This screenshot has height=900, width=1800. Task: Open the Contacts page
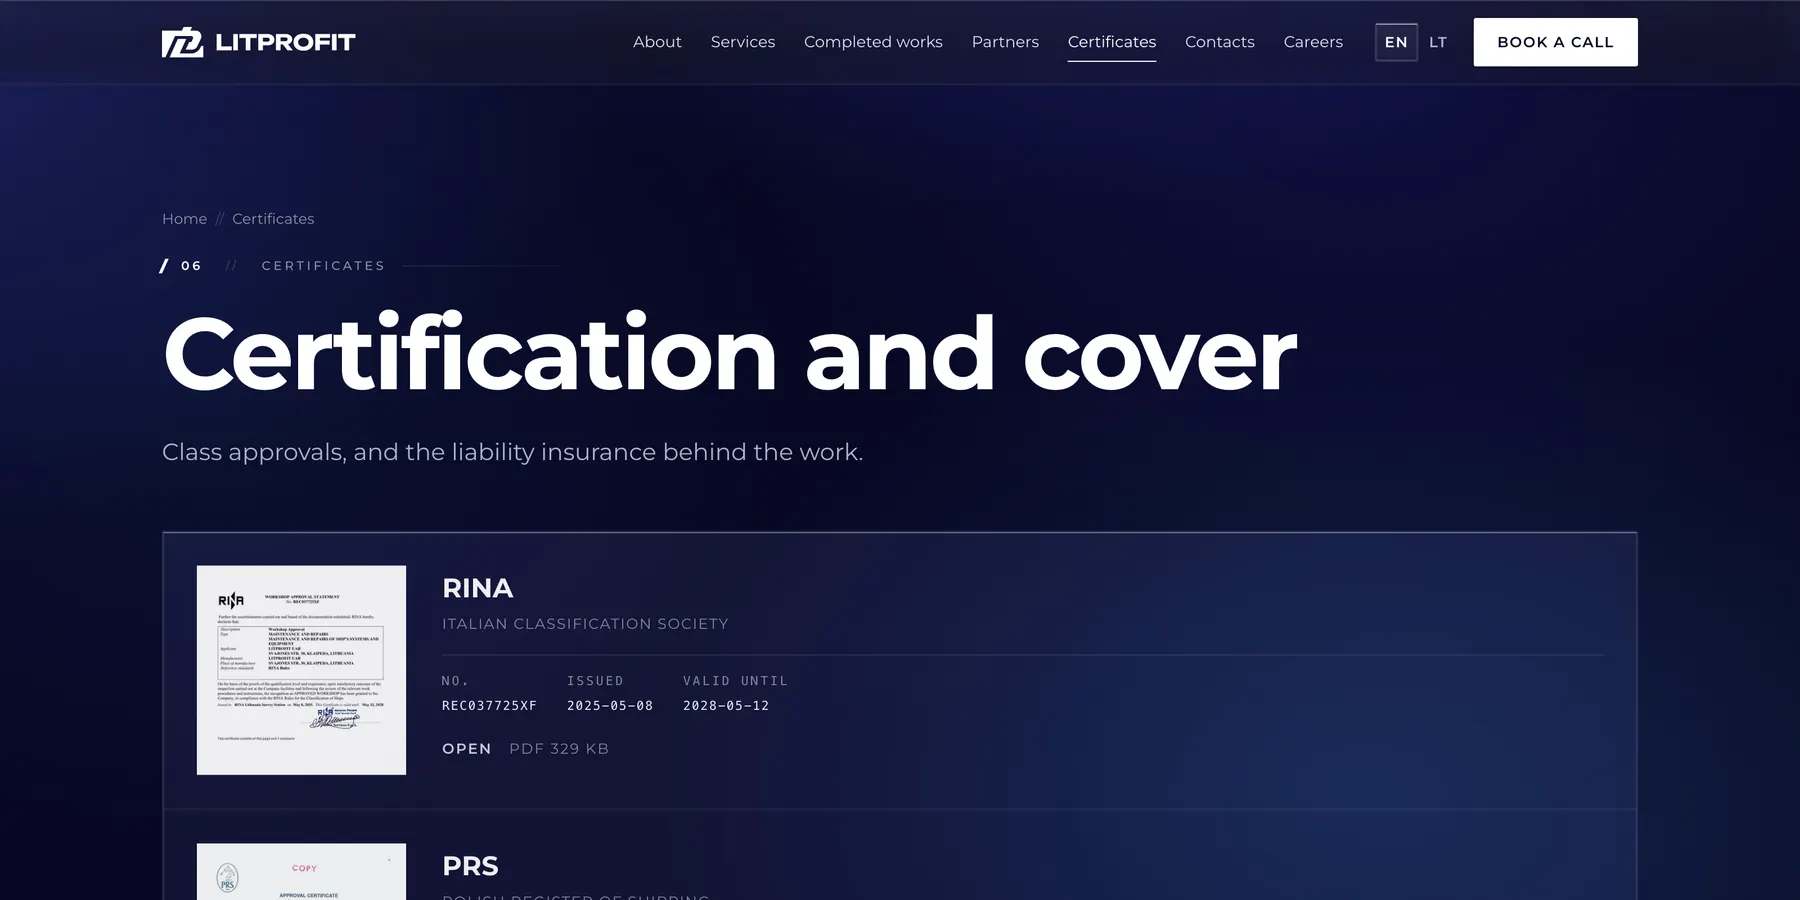click(x=1220, y=42)
